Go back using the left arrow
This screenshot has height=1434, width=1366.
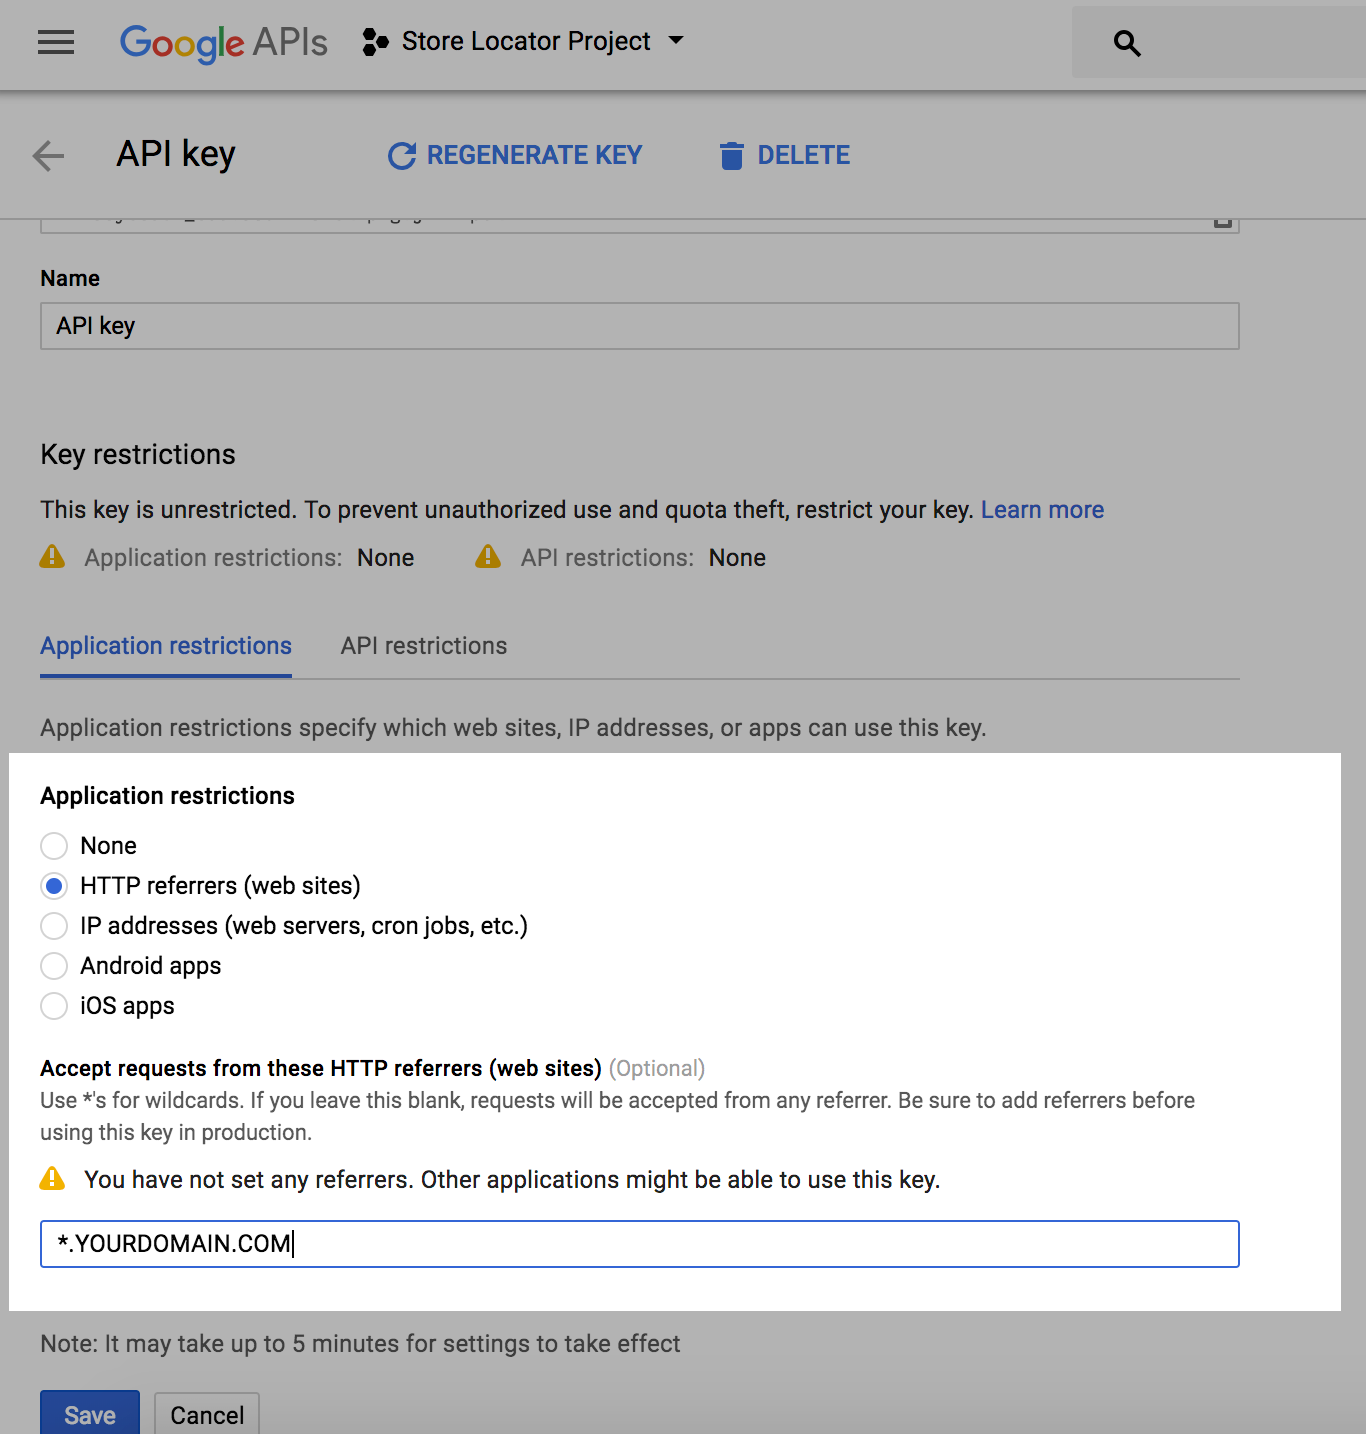click(x=48, y=156)
